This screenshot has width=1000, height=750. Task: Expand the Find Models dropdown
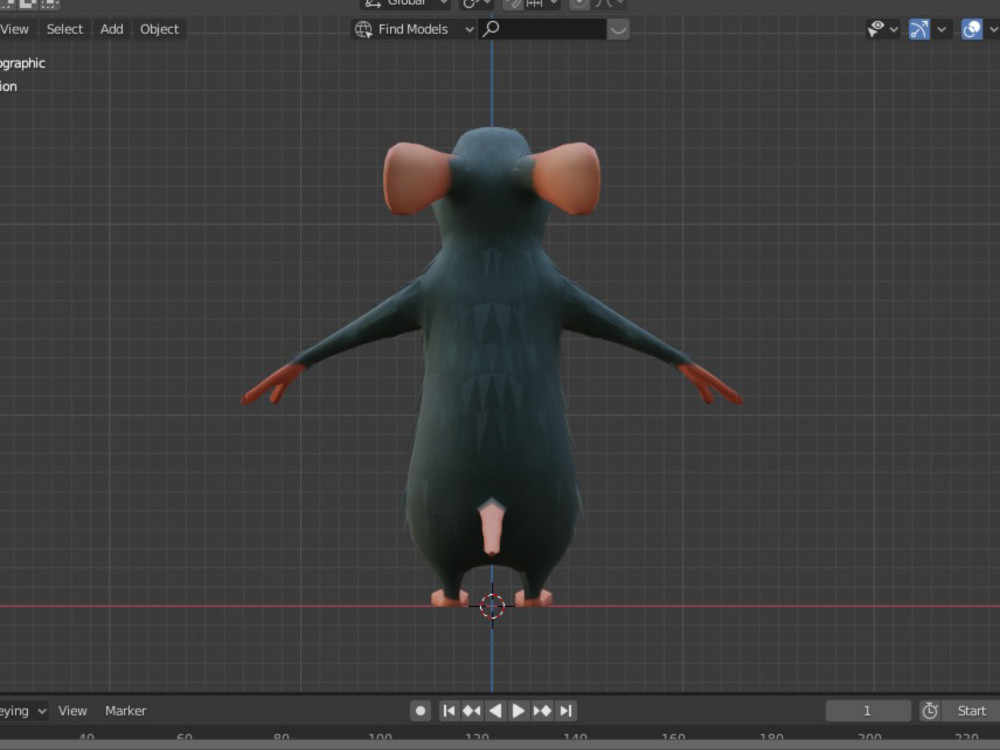[414, 29]
